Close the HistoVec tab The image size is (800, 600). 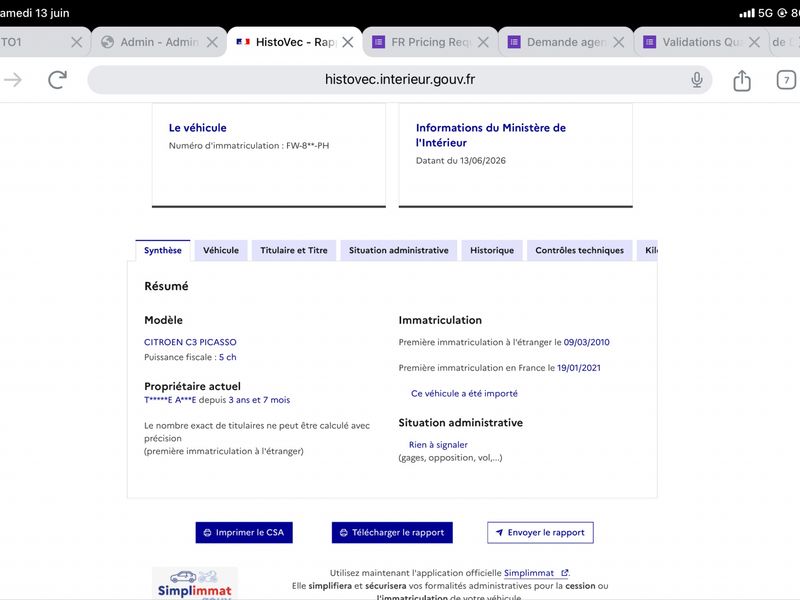tap(348, 42)
